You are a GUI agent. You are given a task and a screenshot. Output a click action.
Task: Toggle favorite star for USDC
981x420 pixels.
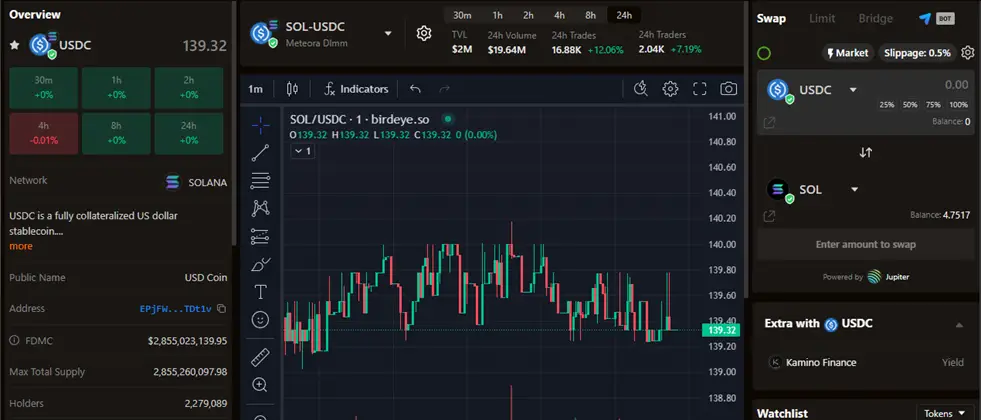pyautogui.click(x=14, y=45)
